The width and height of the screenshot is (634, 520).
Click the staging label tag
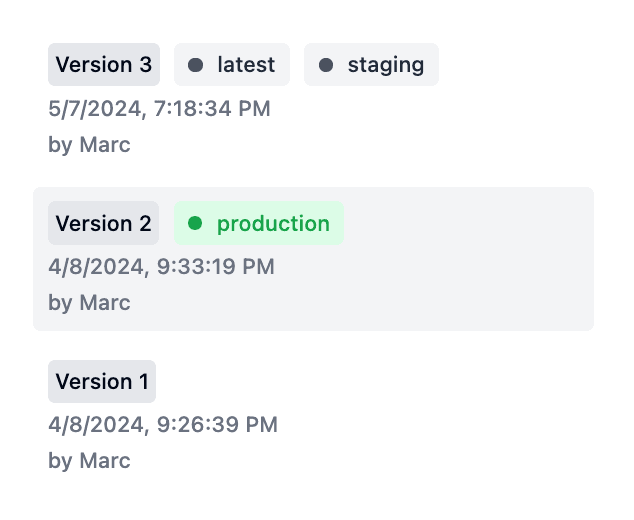(x=371, y=65)
